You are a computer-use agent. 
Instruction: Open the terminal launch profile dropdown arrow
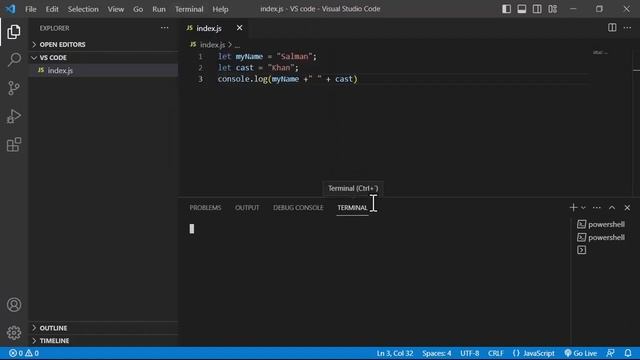pos(583,208)
